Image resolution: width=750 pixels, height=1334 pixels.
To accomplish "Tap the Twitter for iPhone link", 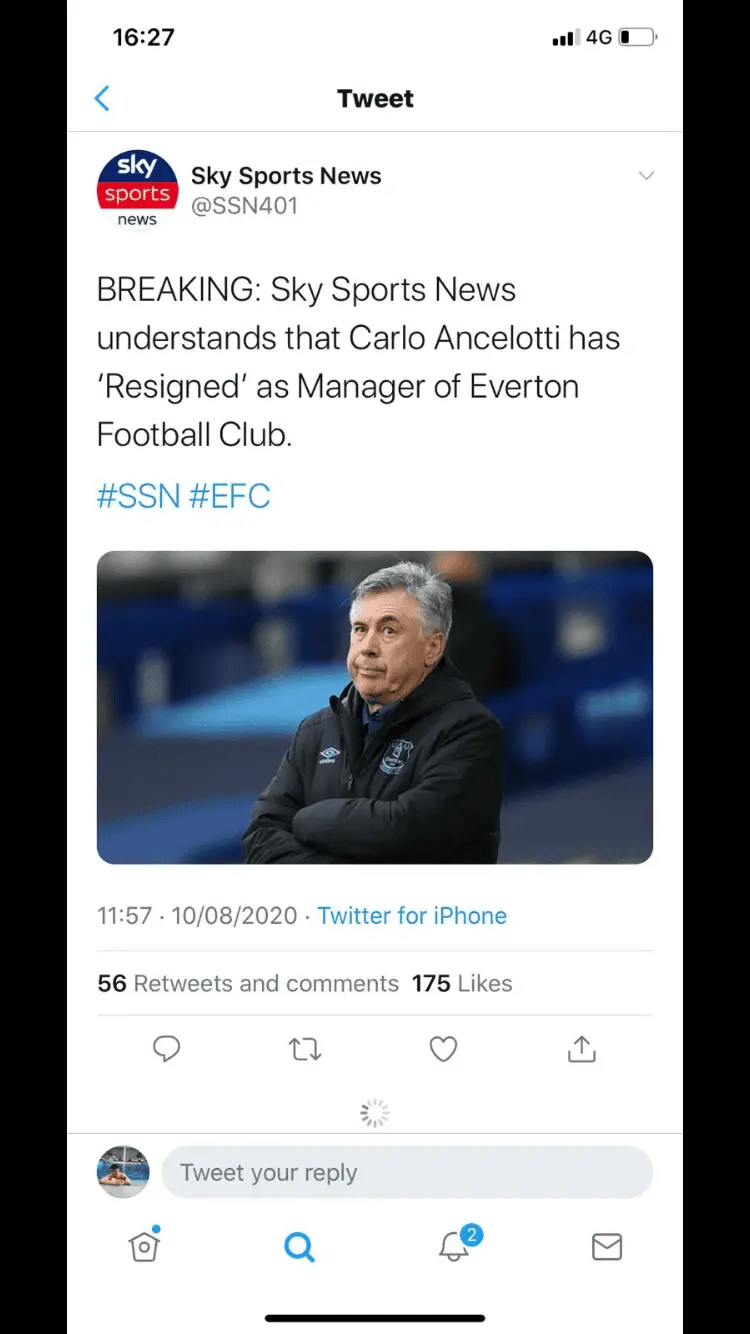I will tap(412, 915).
